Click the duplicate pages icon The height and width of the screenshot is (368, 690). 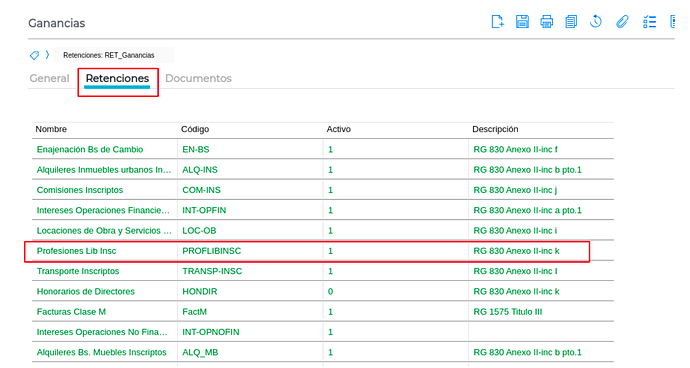point(571,22)
